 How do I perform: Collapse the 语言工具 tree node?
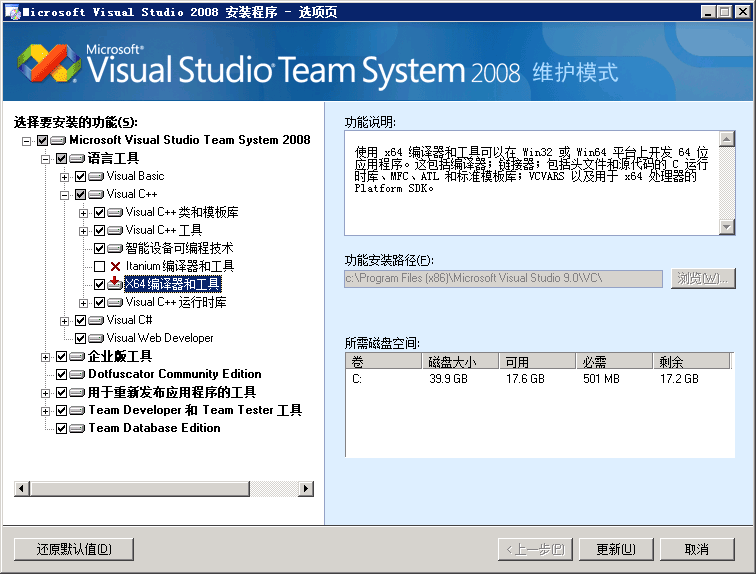coord(45,159)
